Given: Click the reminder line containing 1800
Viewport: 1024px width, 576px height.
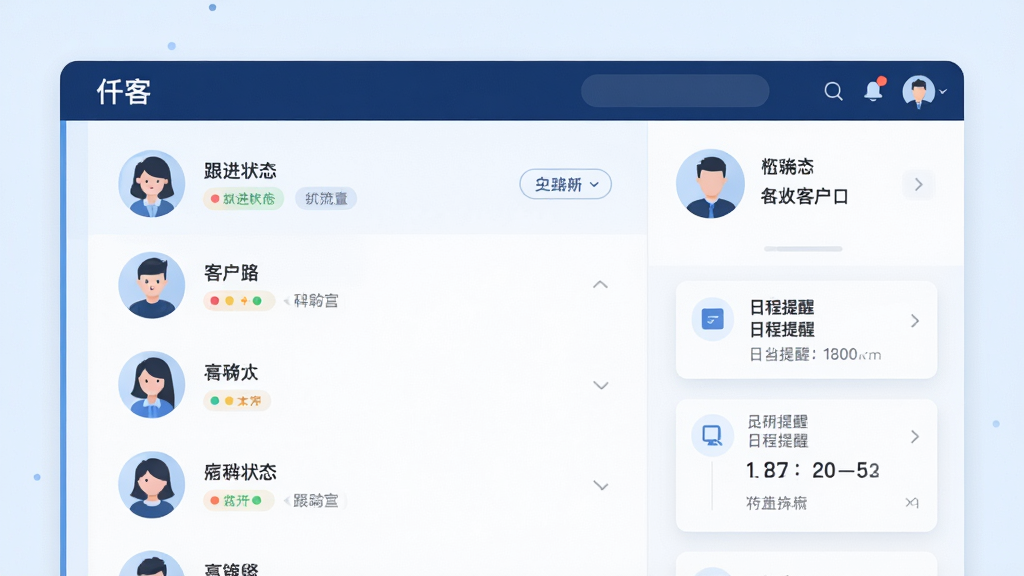Looking at the screenshot, I should pos(815,355).
